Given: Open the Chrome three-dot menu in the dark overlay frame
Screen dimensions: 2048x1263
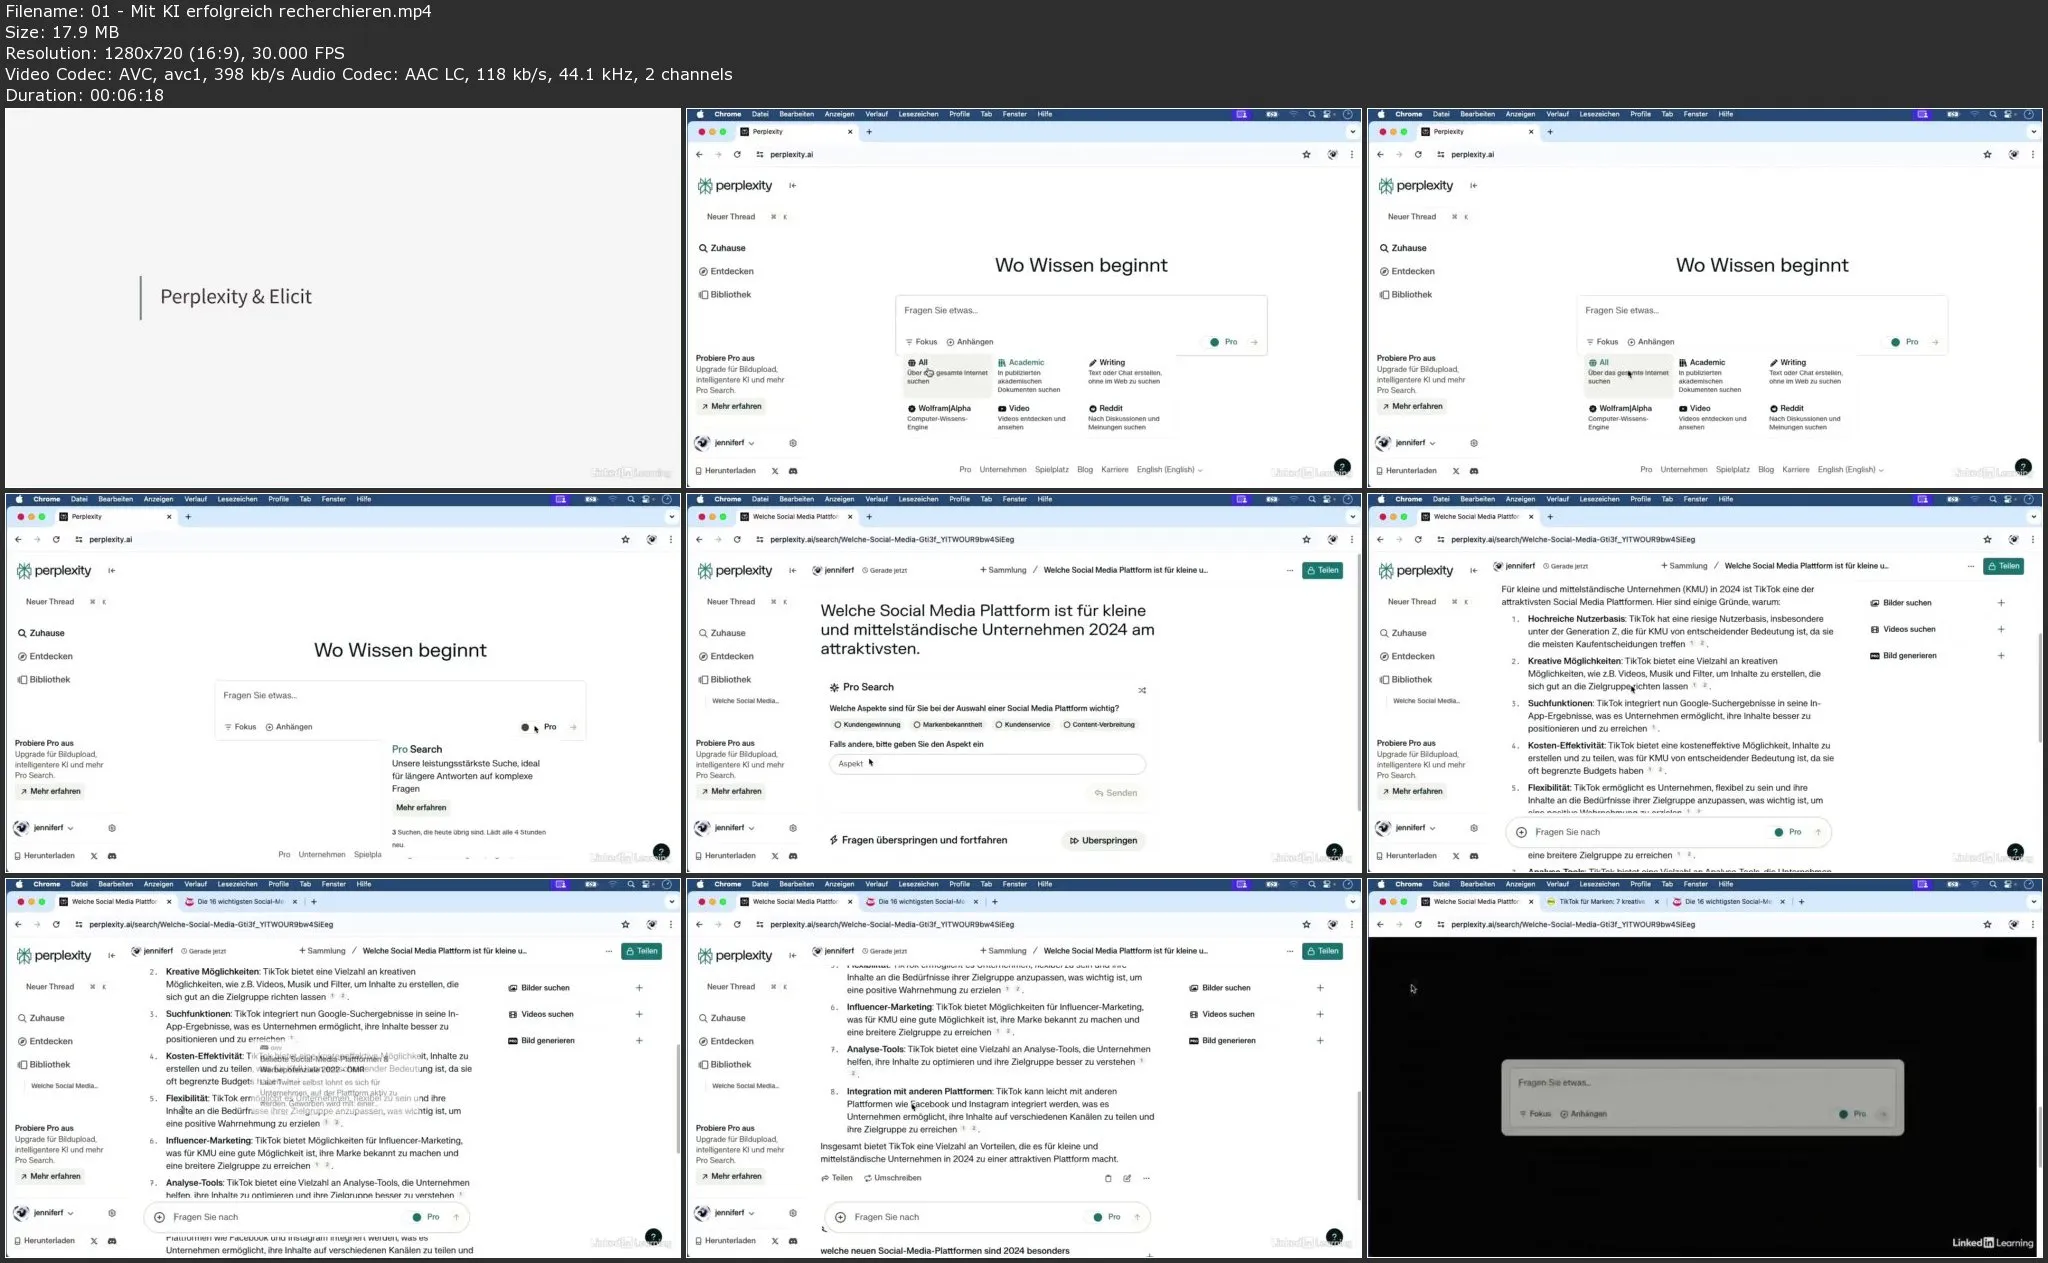Looking at the screenshot, I should pos(2033,925).
